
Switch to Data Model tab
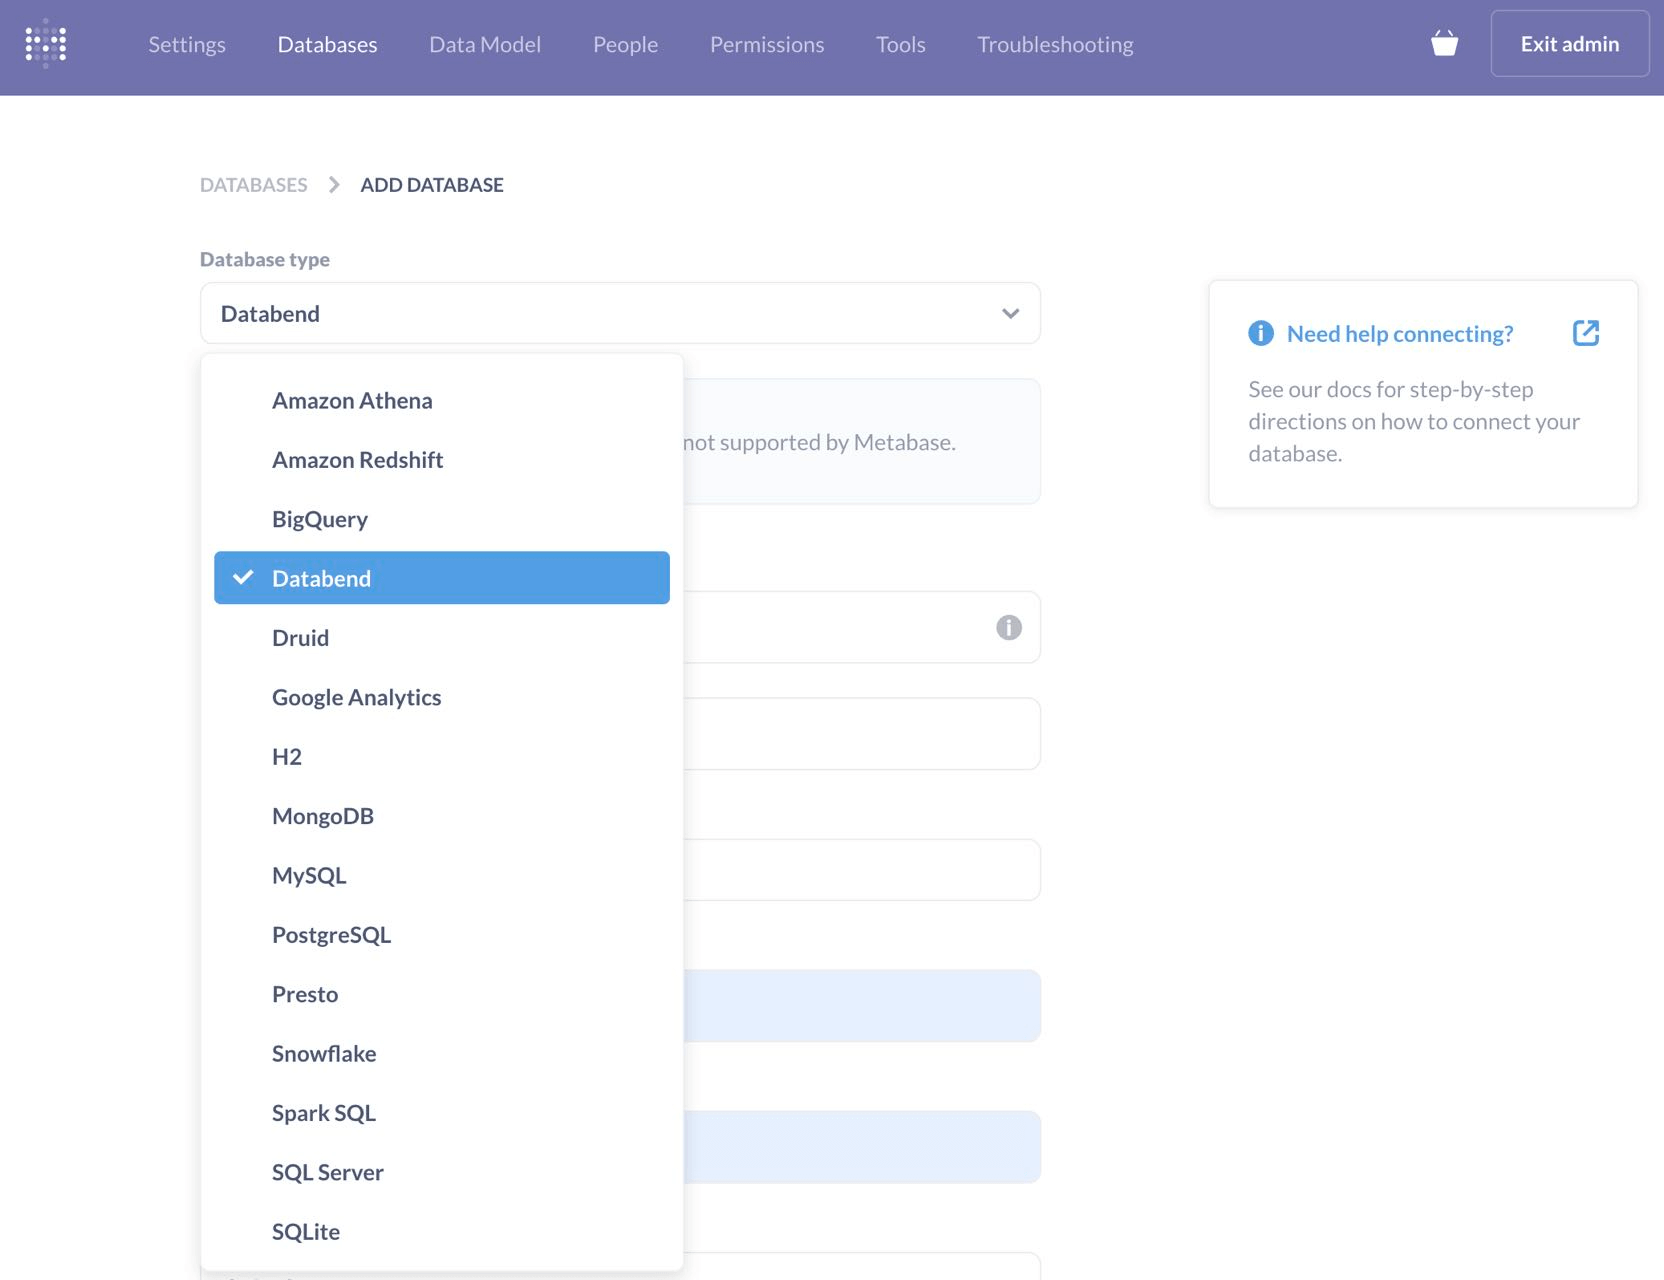point(485,44)
